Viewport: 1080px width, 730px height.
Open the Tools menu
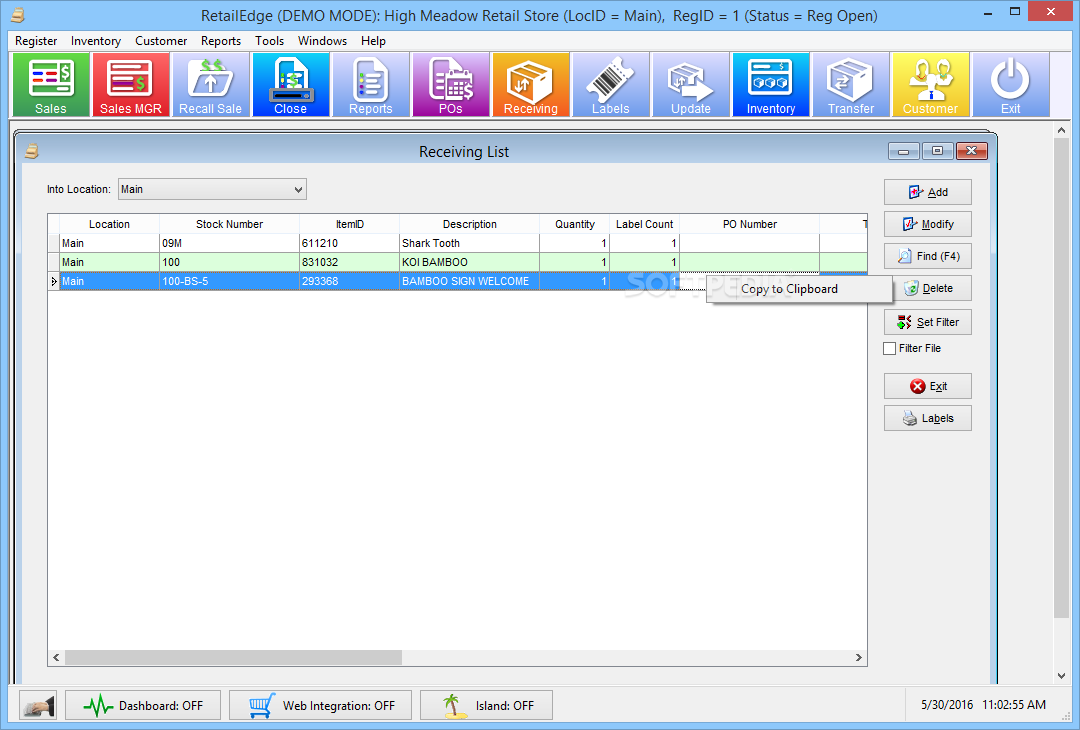click(269, 41)
